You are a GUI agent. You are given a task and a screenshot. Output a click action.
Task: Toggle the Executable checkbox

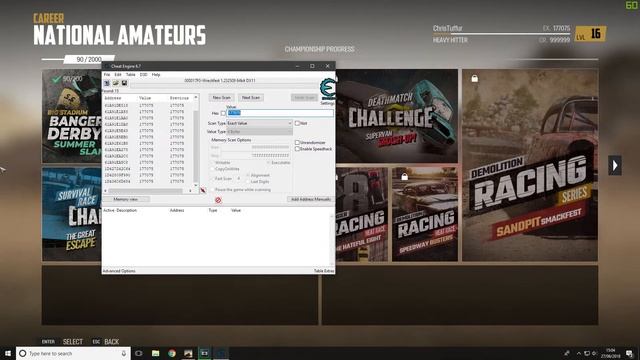(269, 162)
